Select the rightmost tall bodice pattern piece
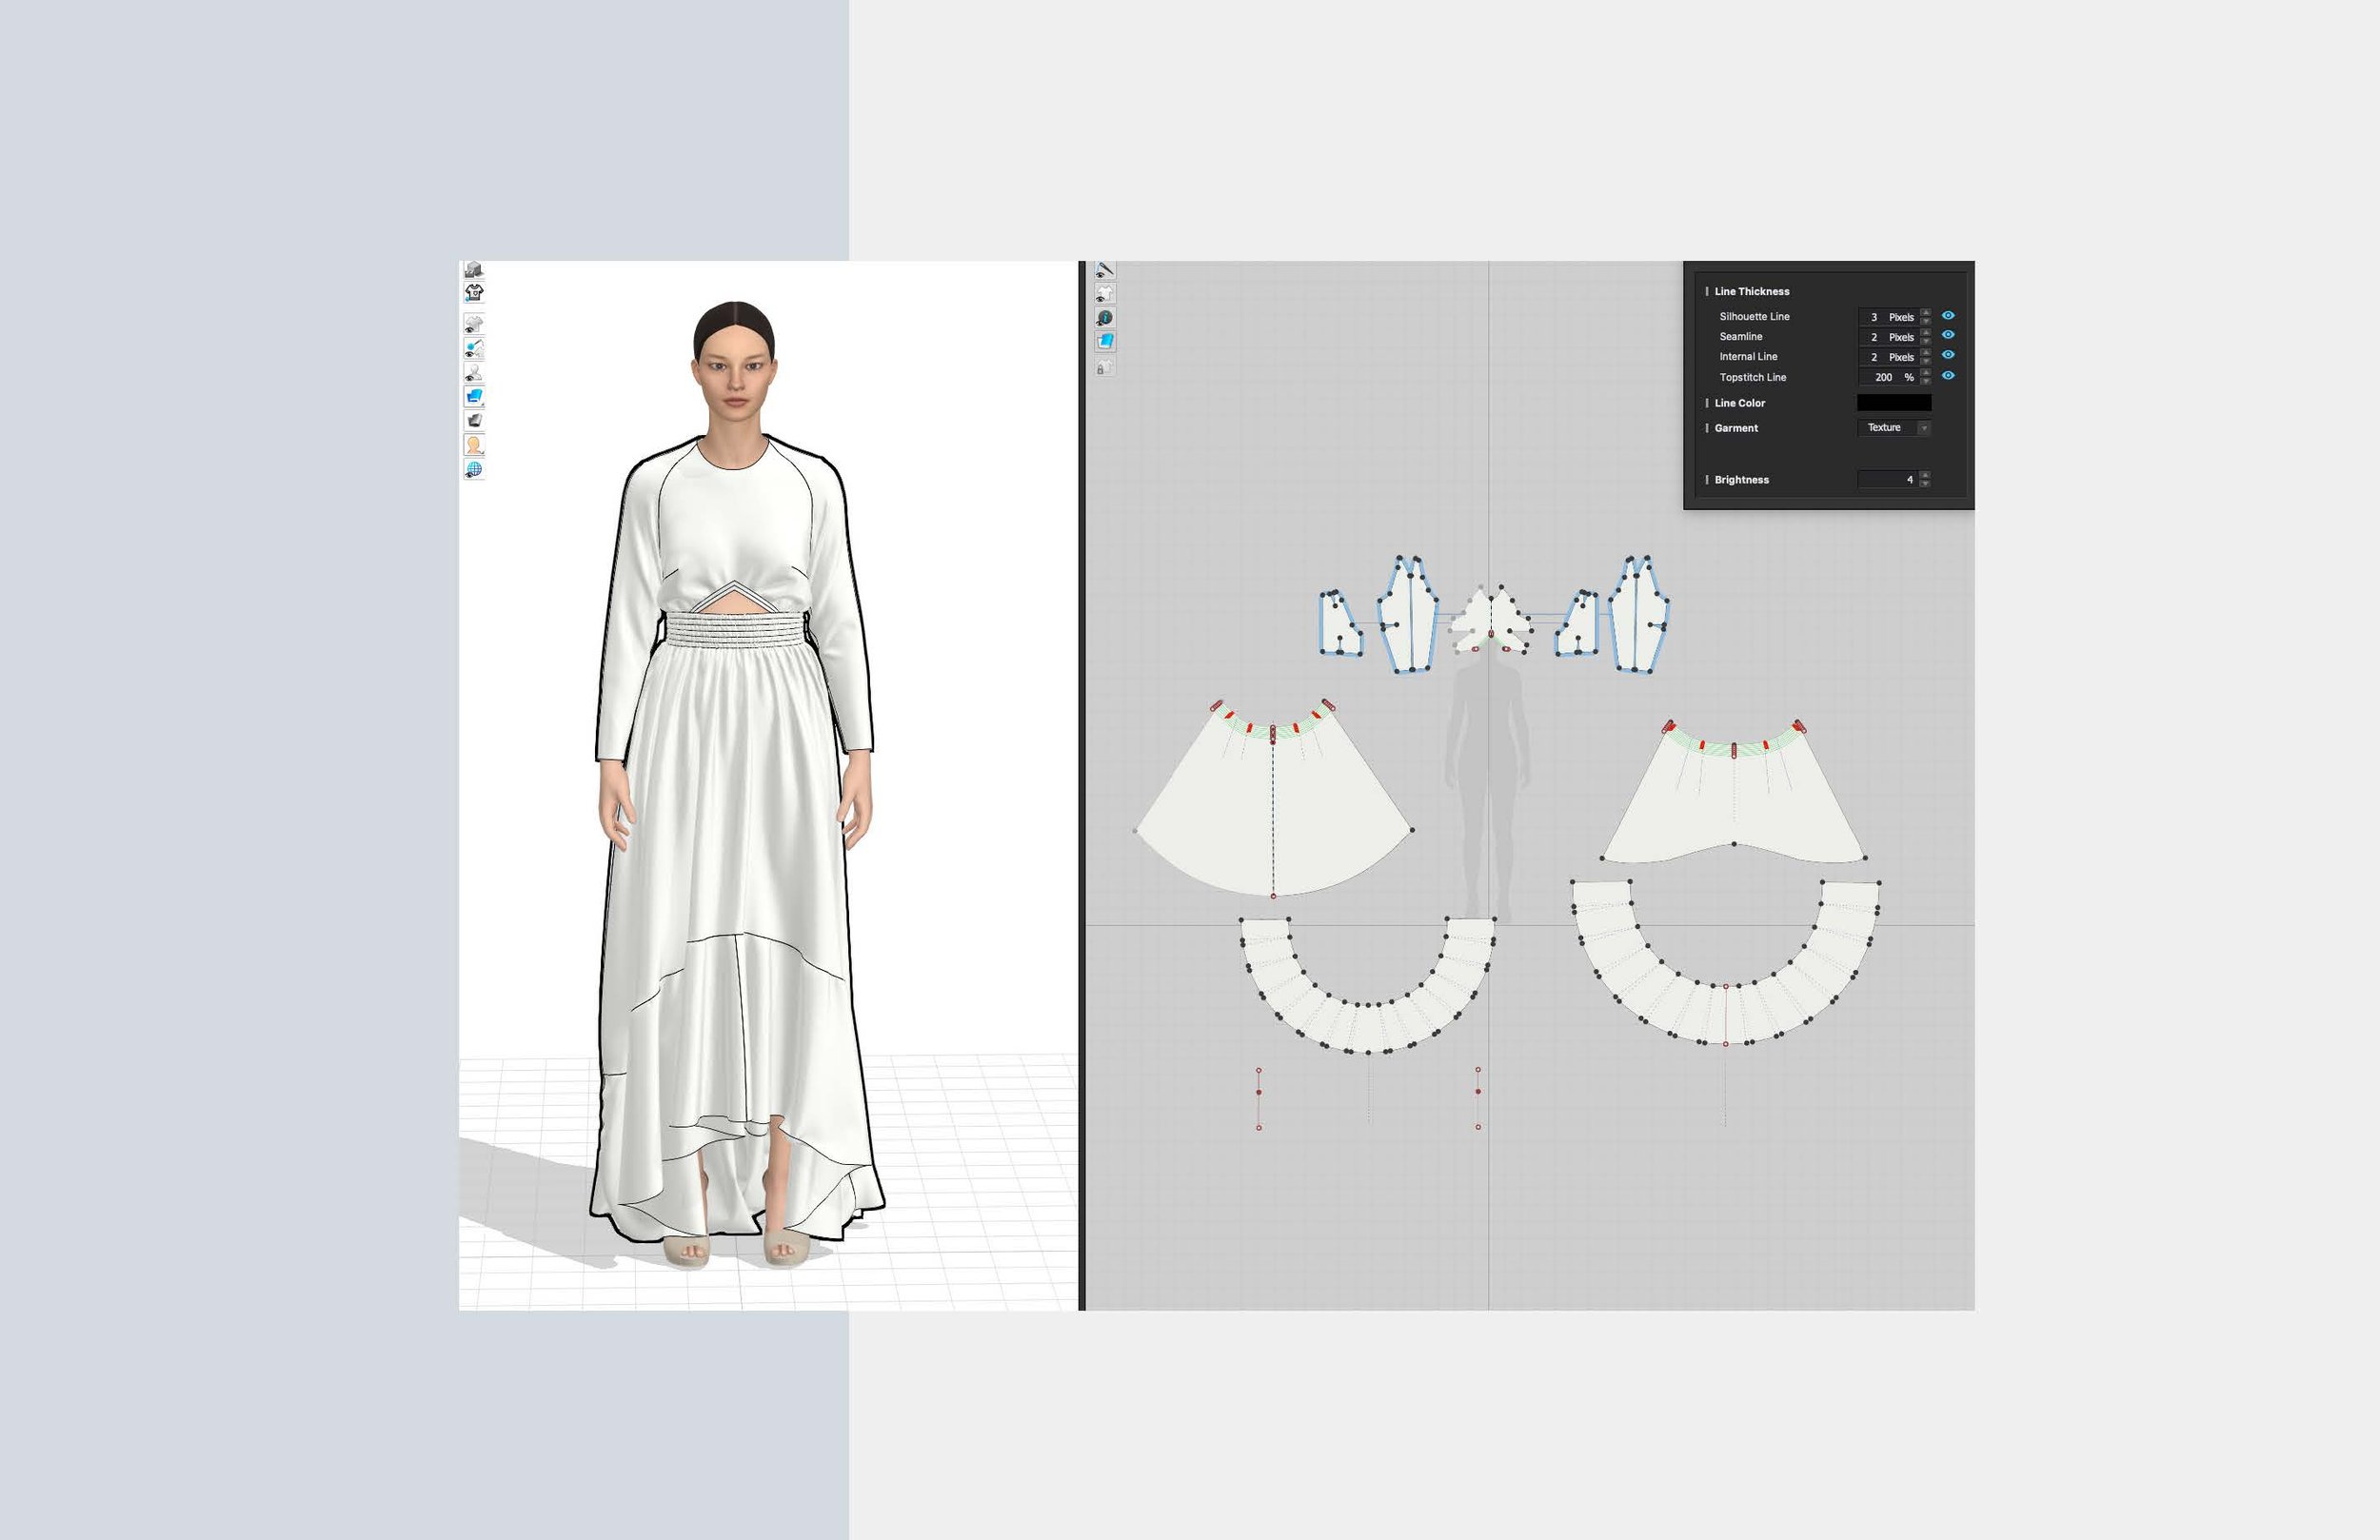The width and height of the screenshot is (2380, 1540). (1638, 615)
